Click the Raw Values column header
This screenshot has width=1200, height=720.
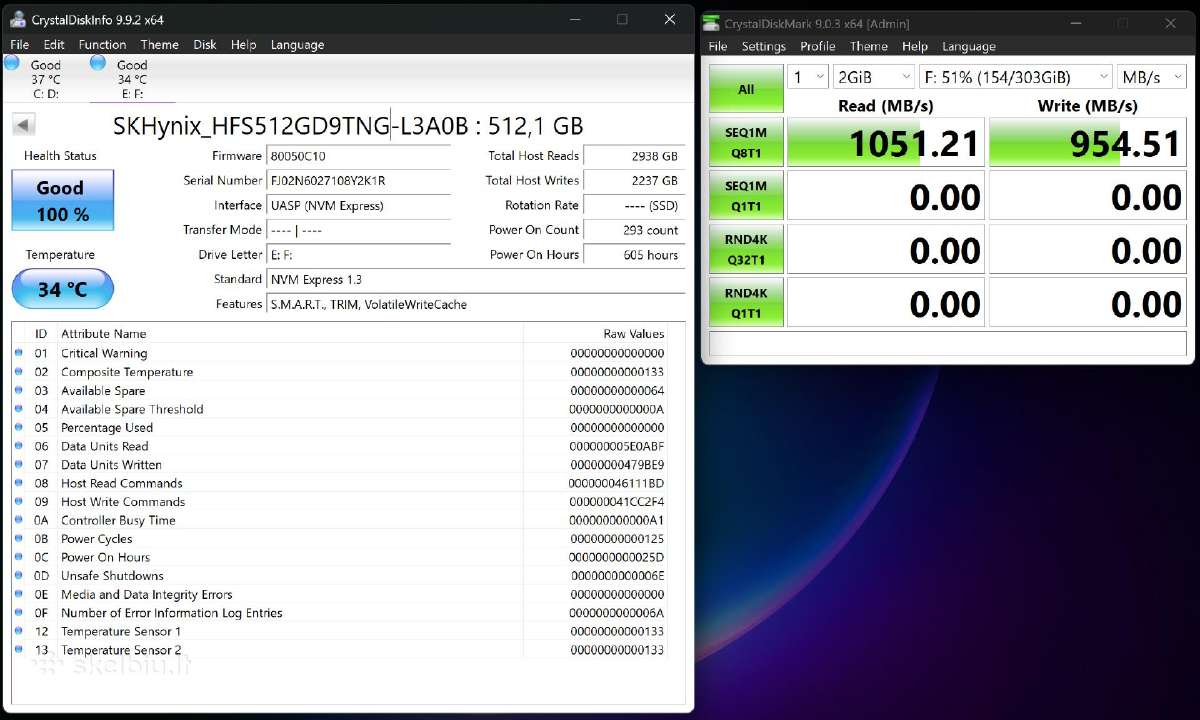[x=634, y=334]
